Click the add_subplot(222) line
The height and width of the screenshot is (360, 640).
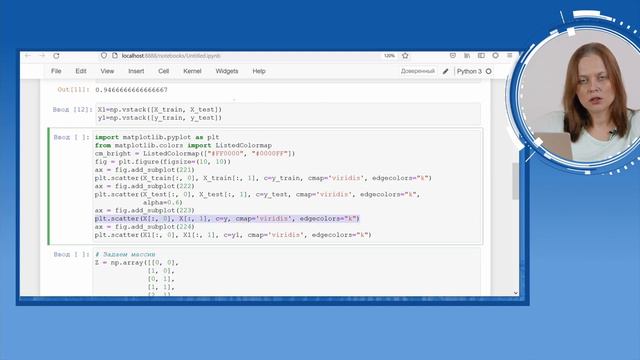tap(144, 186)
